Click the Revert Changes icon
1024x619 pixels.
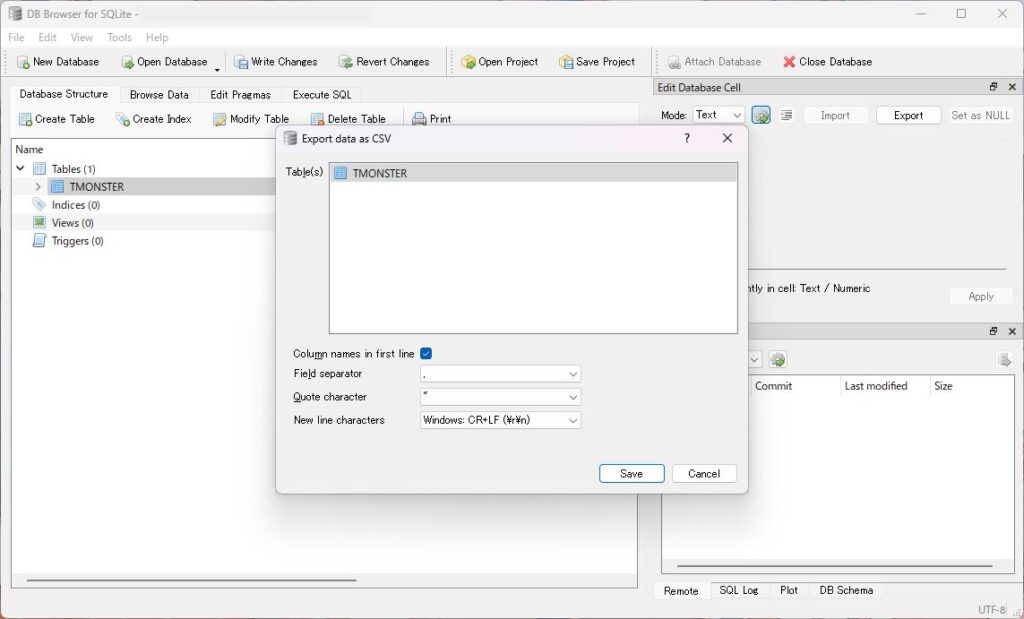tap(345, 62)
